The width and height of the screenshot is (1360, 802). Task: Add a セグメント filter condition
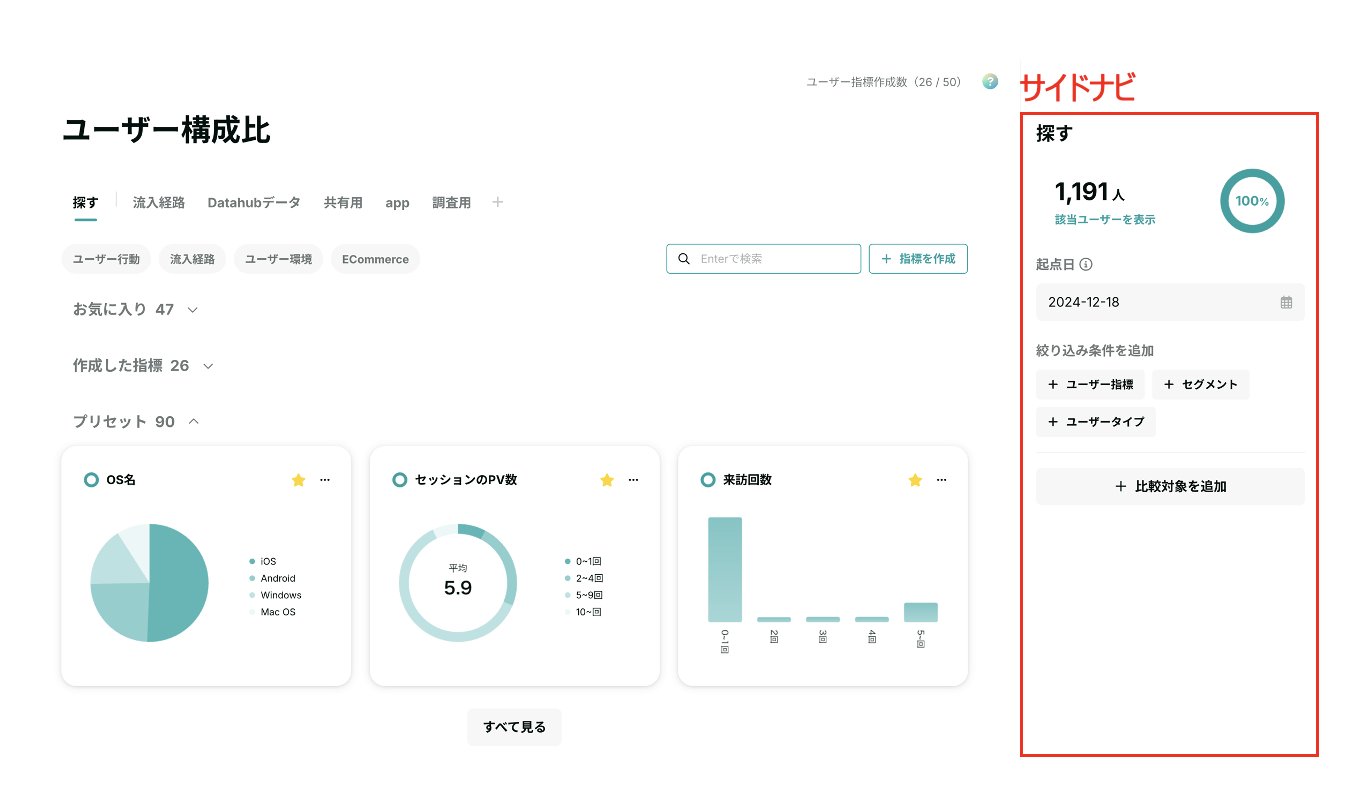(x=1200, y=385)
